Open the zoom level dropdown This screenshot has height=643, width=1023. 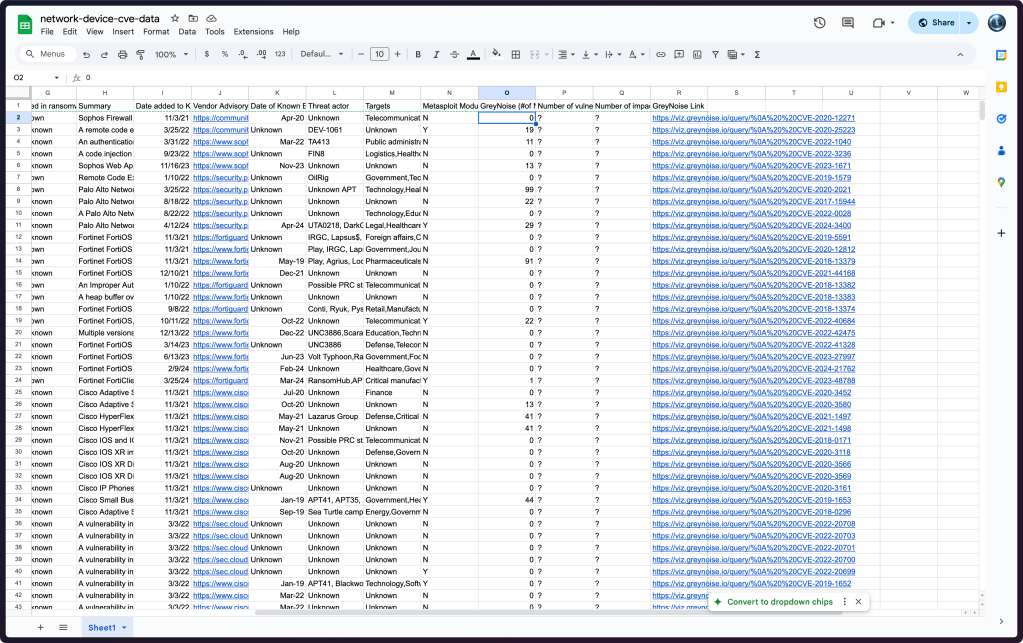[x=170, y=54]
